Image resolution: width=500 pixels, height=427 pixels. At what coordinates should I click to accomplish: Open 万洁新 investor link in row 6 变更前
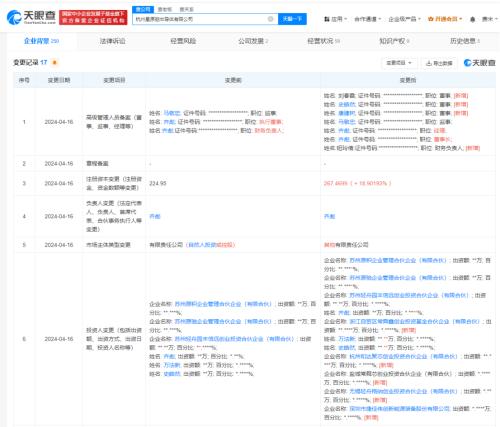click(x=172, y=365)
